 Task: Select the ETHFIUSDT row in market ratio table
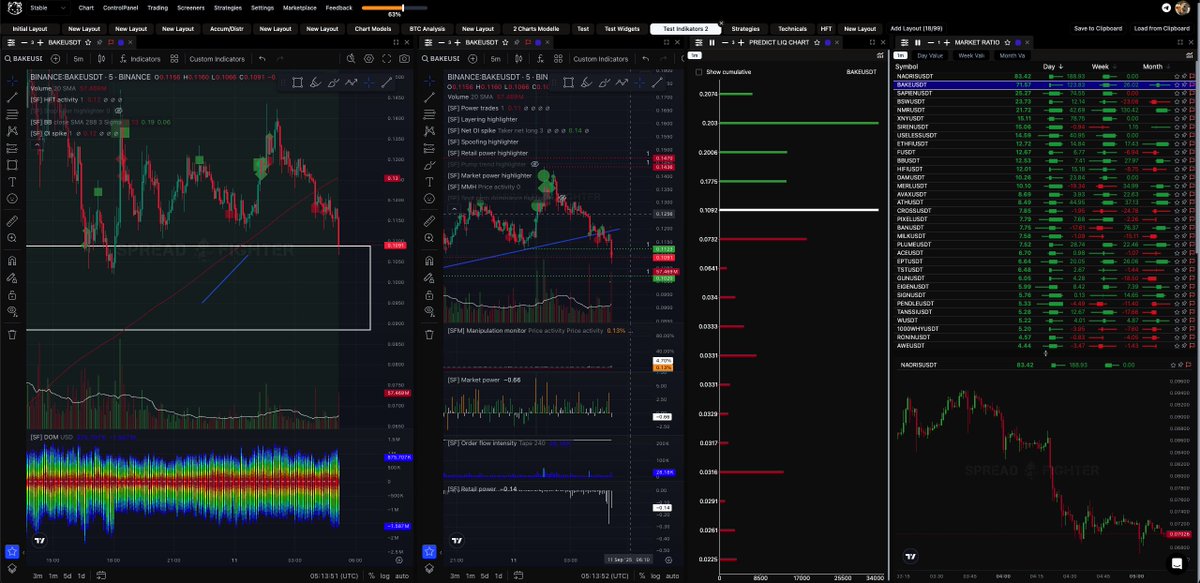[x=1043, y=143]
